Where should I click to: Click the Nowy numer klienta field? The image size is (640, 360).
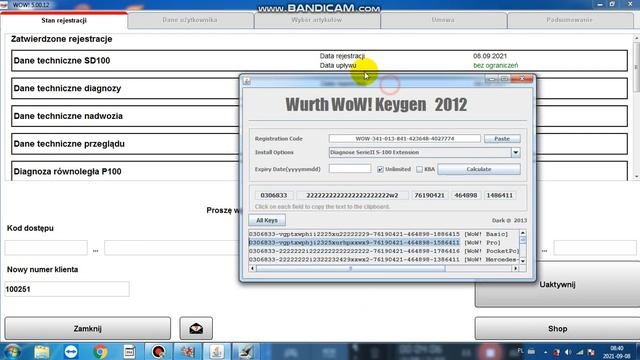[x=67, y=289]
